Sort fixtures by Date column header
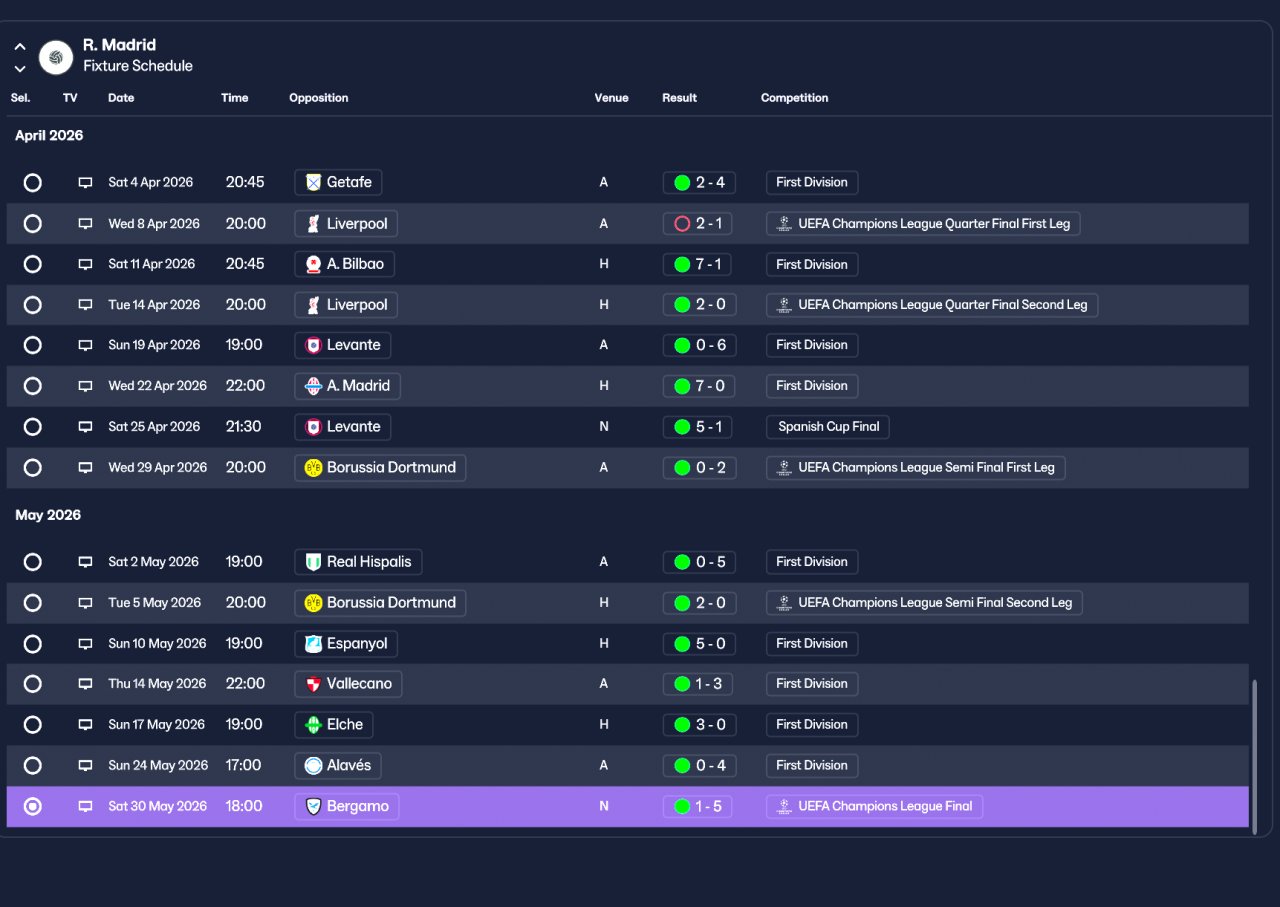The image size is (1280, 907). click(121, 98)
